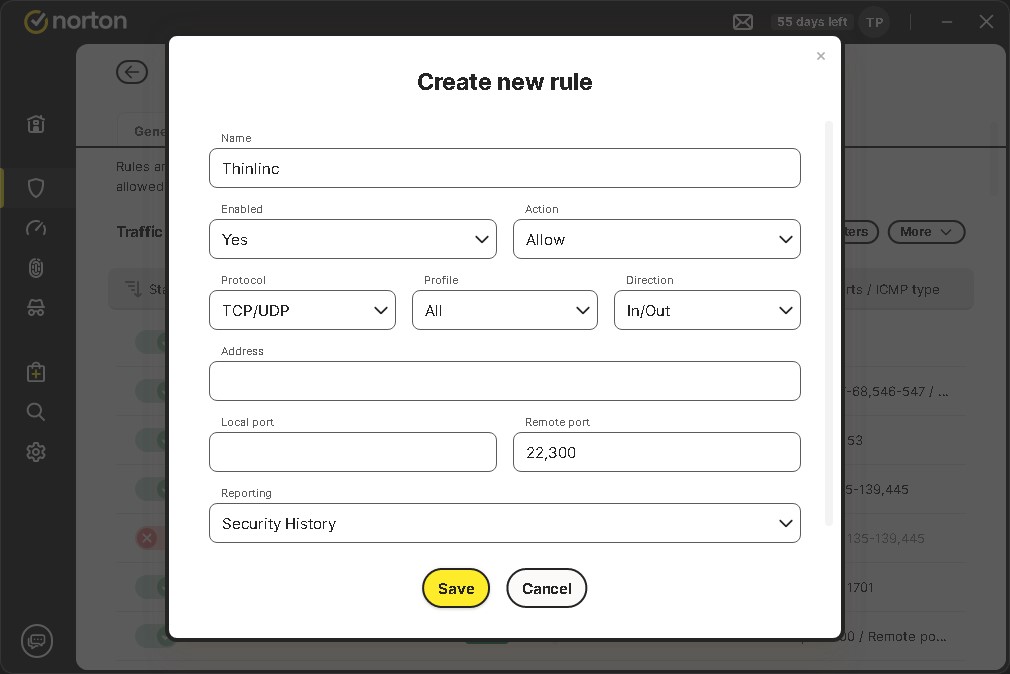Image resolution: width=1010 pixels, height=674 pixels.
Task: Close the Create new rule dialog
Action: point(821,56)
